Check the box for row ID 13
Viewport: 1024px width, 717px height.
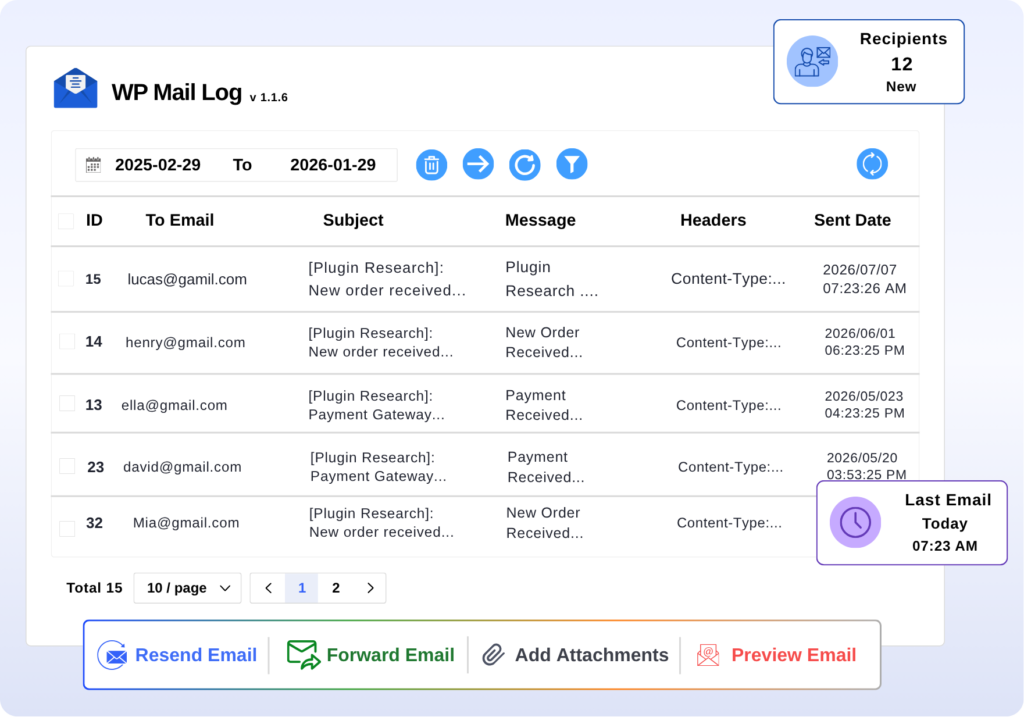click(67, 404)
